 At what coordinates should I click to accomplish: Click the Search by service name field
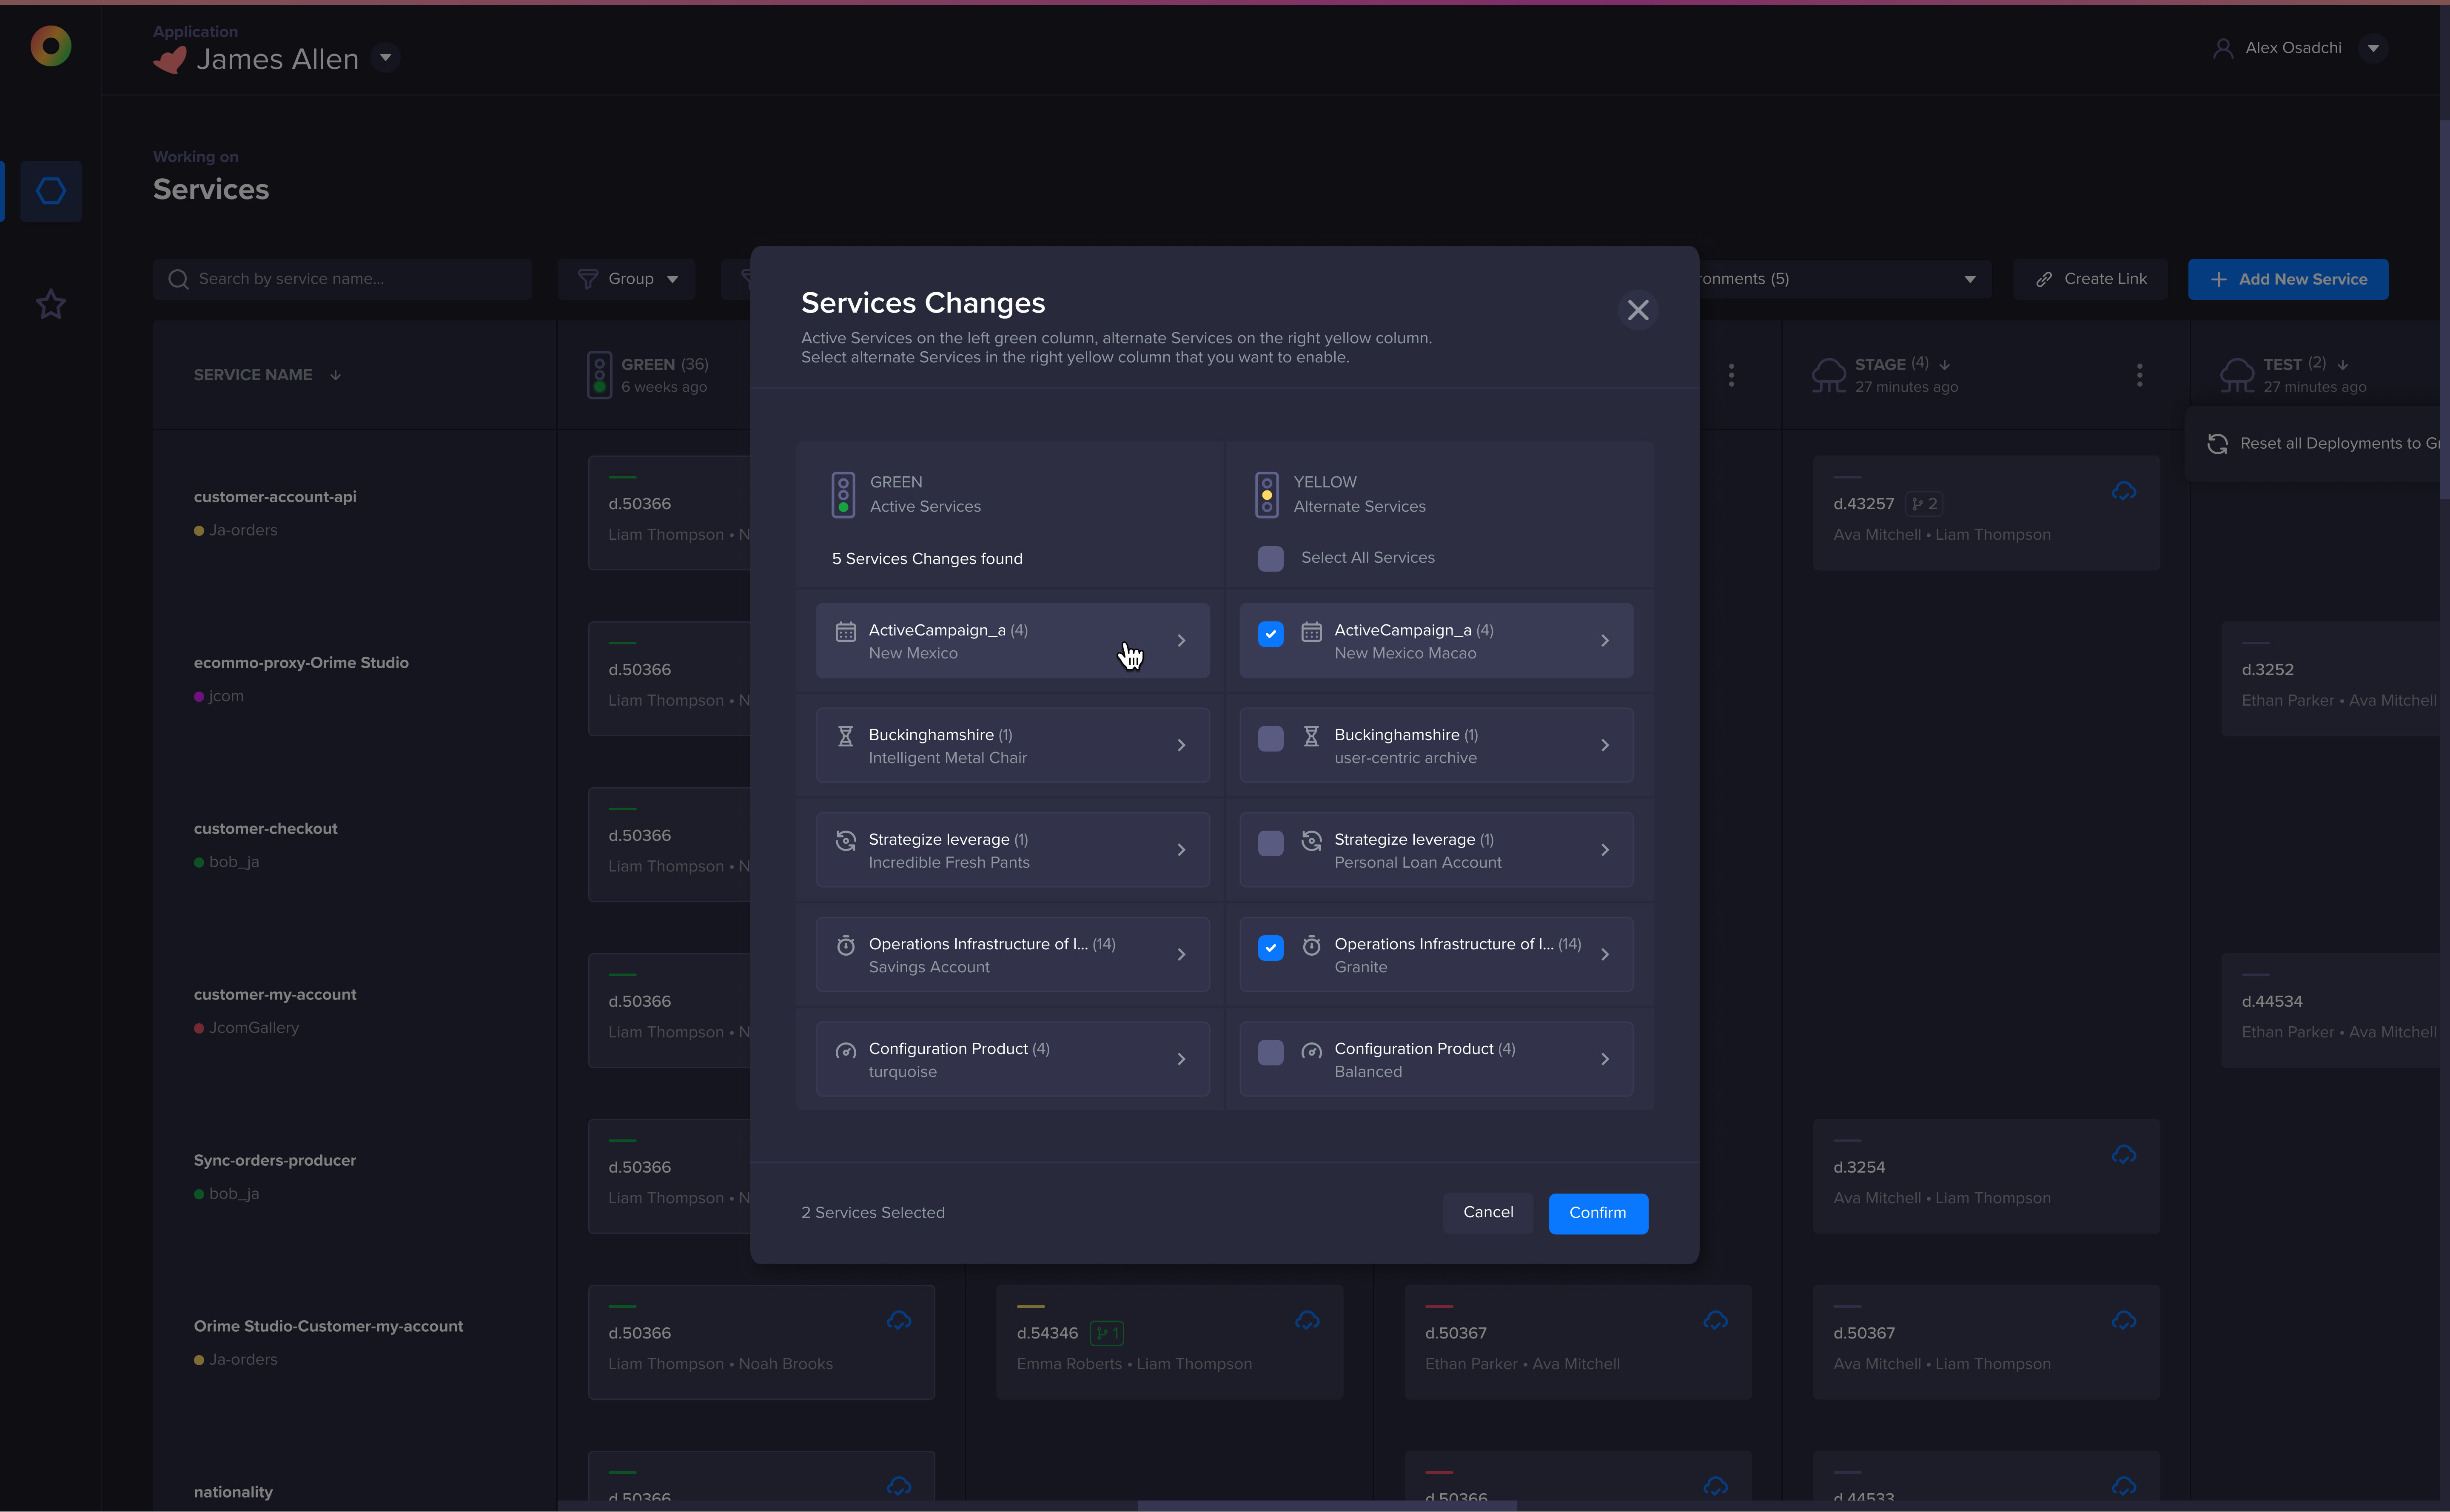(x=343, y=279)
